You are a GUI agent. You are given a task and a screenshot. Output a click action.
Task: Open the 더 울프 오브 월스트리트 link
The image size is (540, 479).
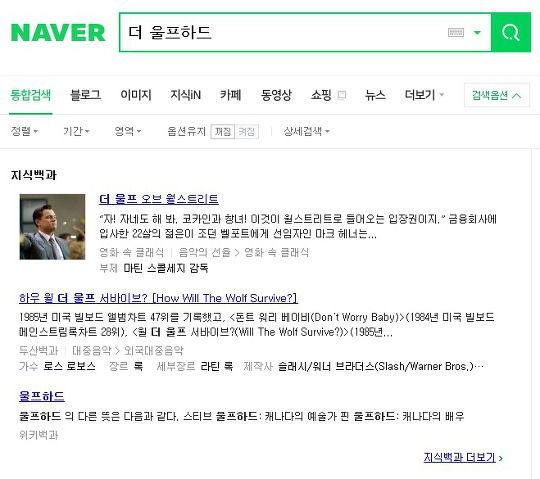click(x=159, y=199)
